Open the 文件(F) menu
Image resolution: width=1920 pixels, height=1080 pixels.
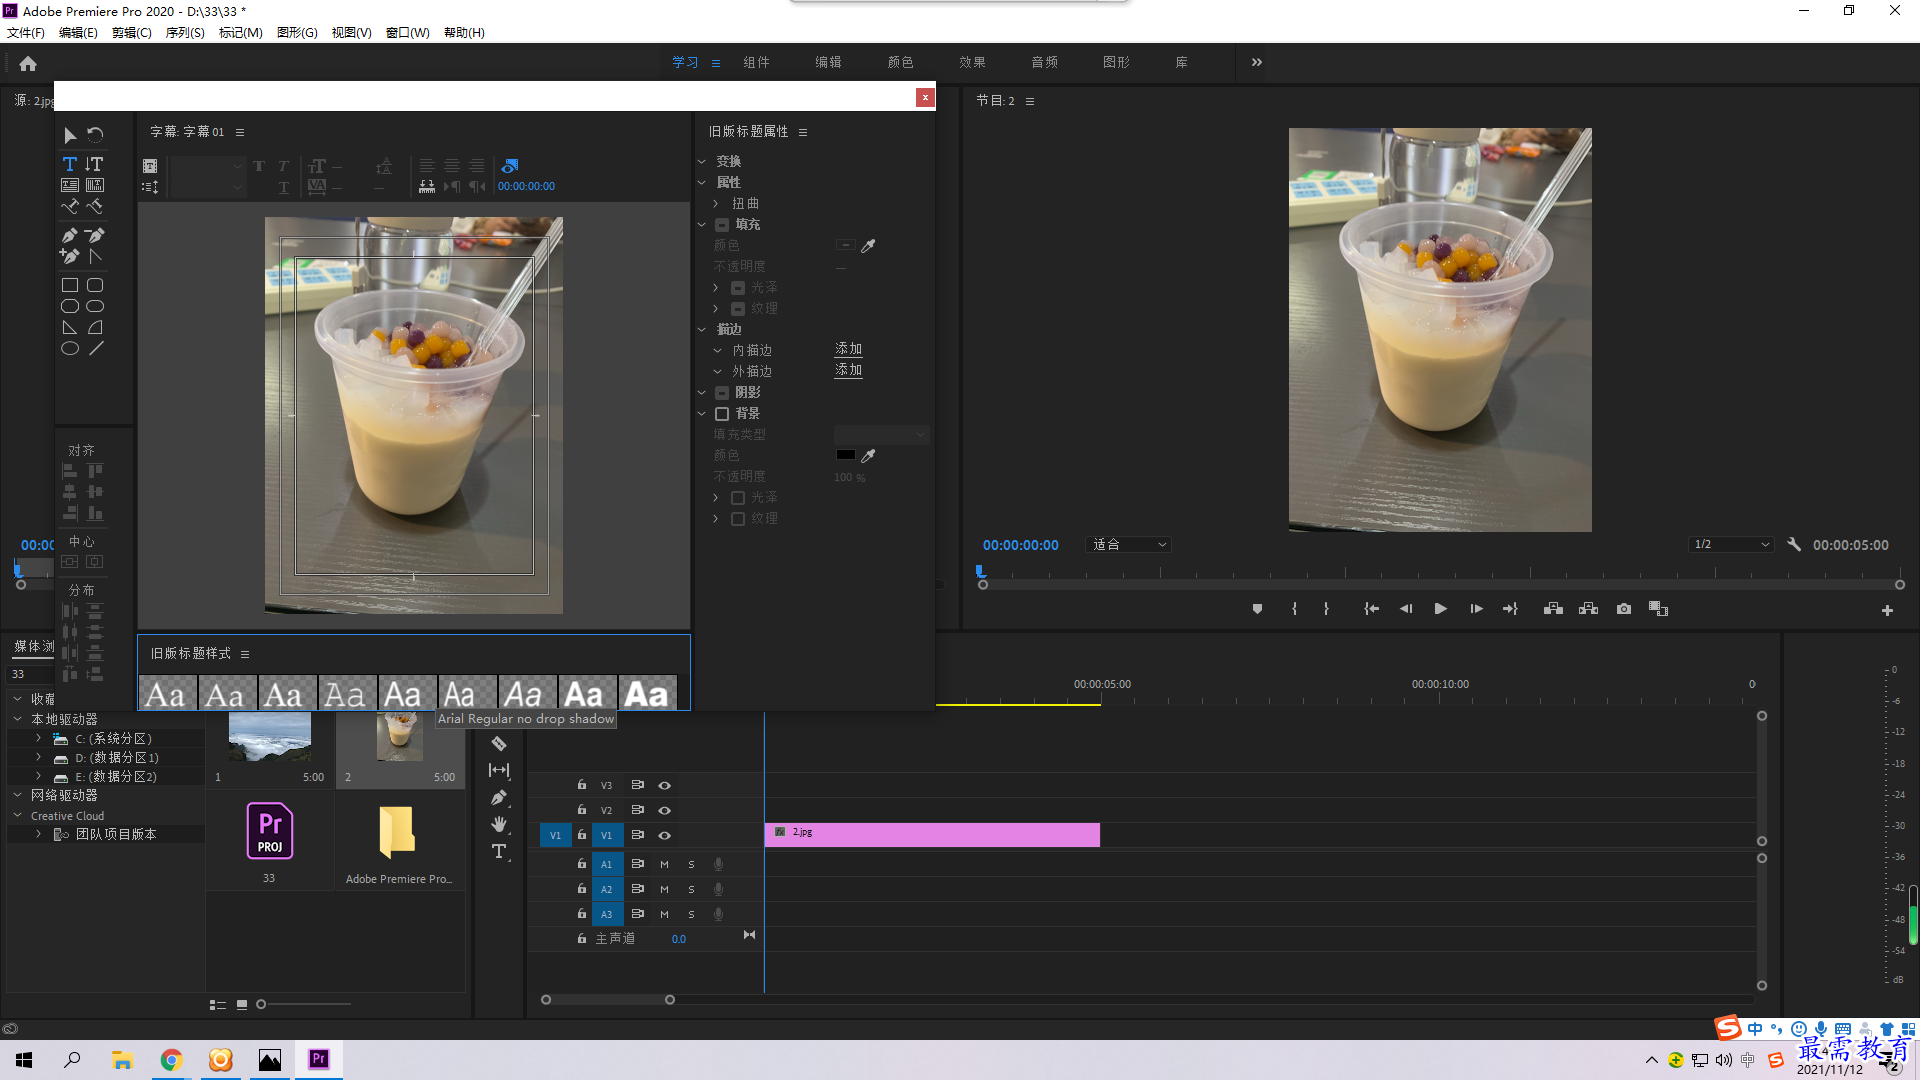pyautogui.click(x=26, y=33)
